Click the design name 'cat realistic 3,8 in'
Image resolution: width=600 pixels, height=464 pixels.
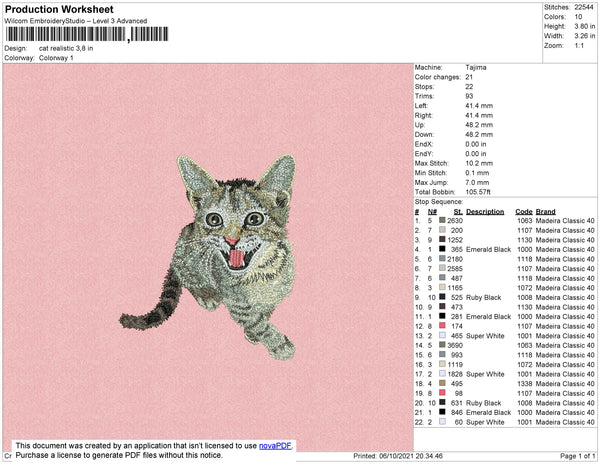[66, 49]
